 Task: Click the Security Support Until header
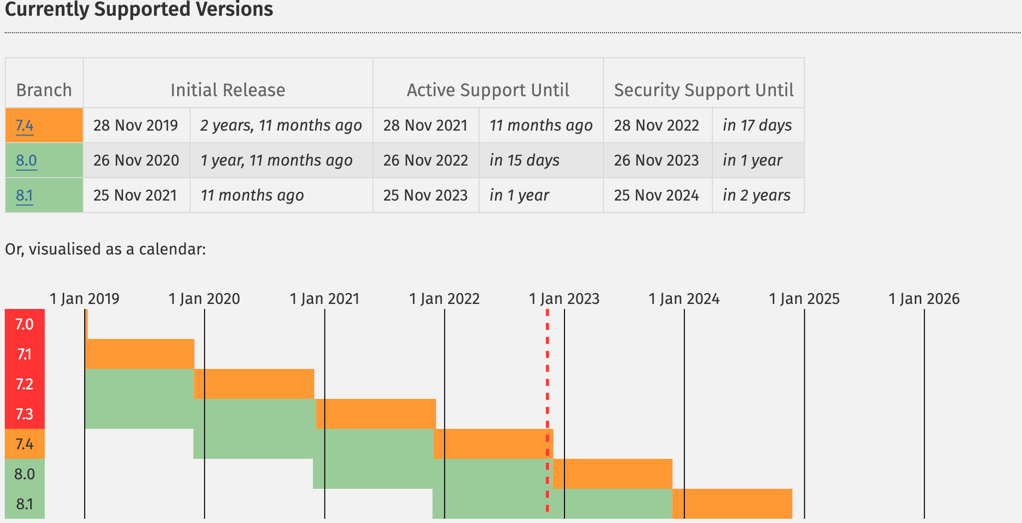click(x=704, y=90)
